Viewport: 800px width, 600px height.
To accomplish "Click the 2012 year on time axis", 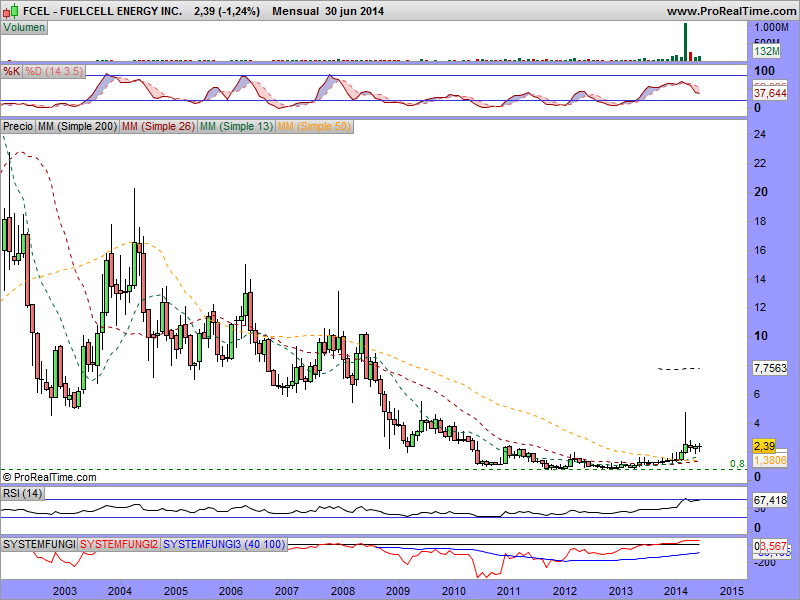I will point(565,591).
